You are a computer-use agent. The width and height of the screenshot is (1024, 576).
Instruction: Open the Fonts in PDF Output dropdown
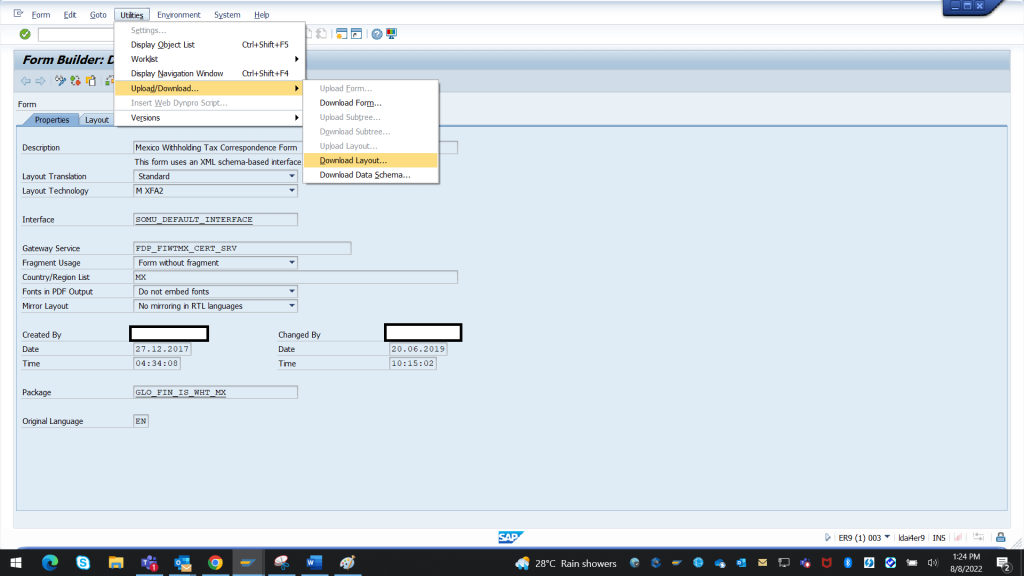(292, 291)
